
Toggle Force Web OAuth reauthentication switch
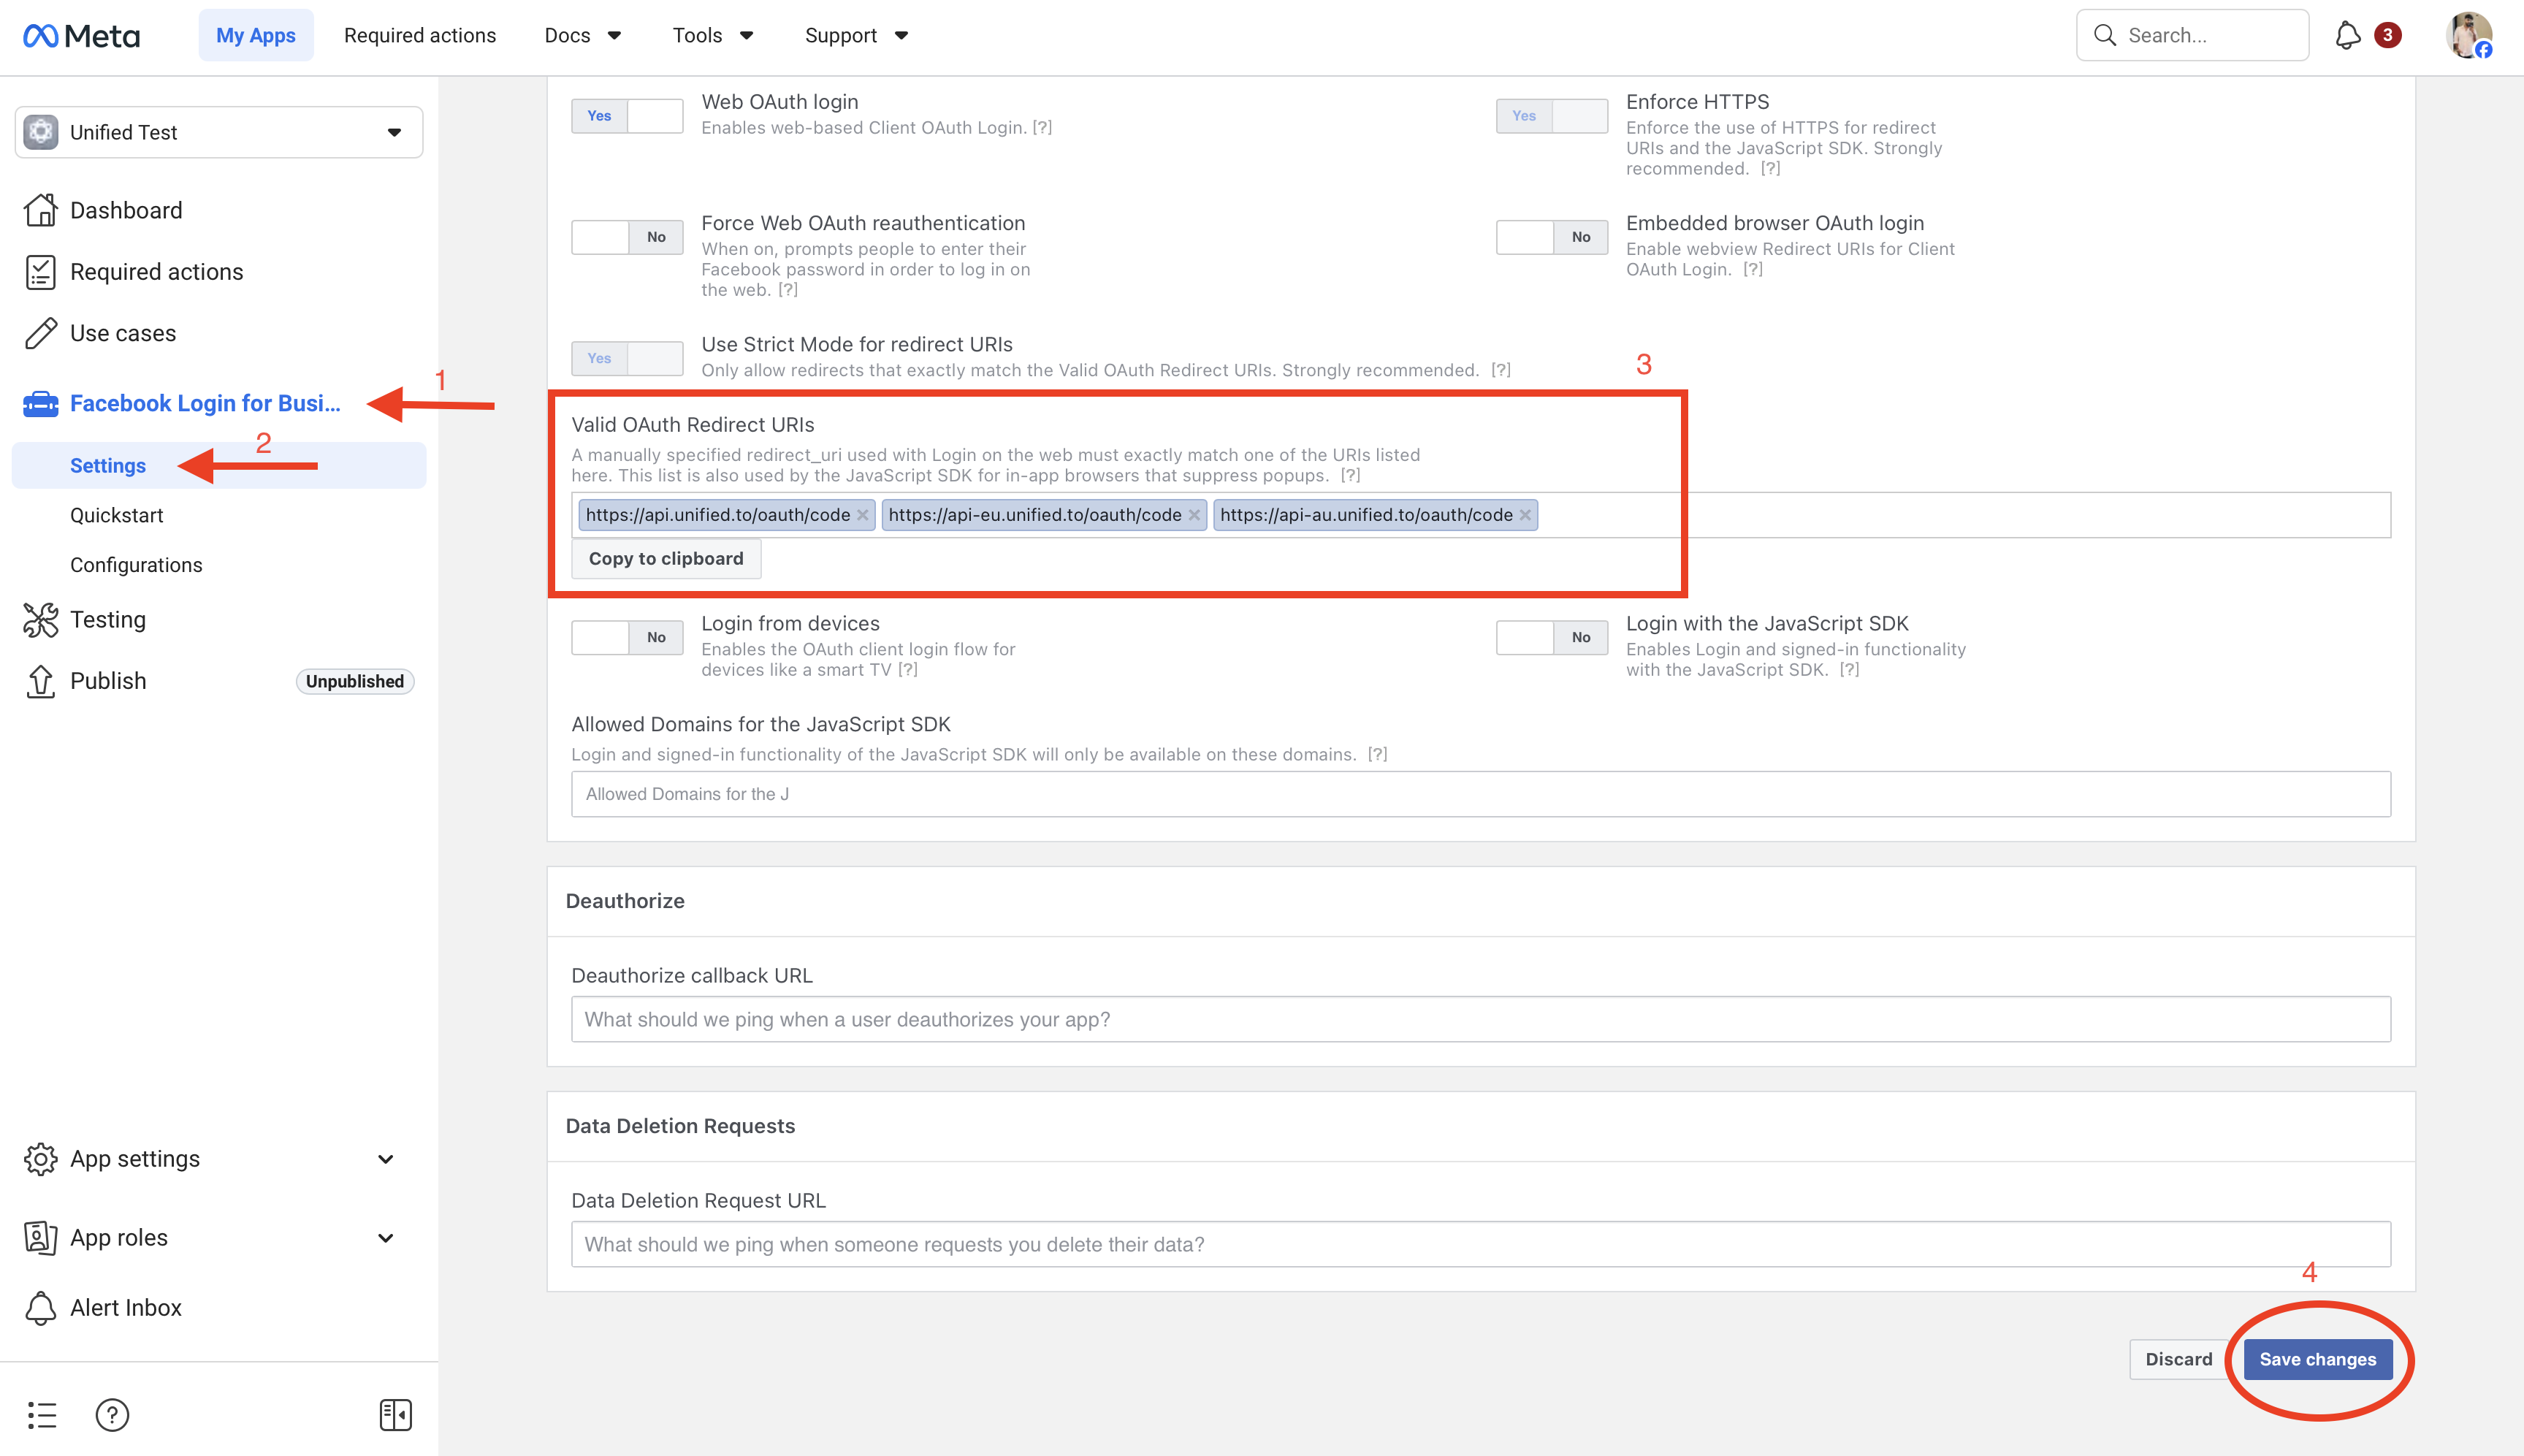click(x=627, y=237)
